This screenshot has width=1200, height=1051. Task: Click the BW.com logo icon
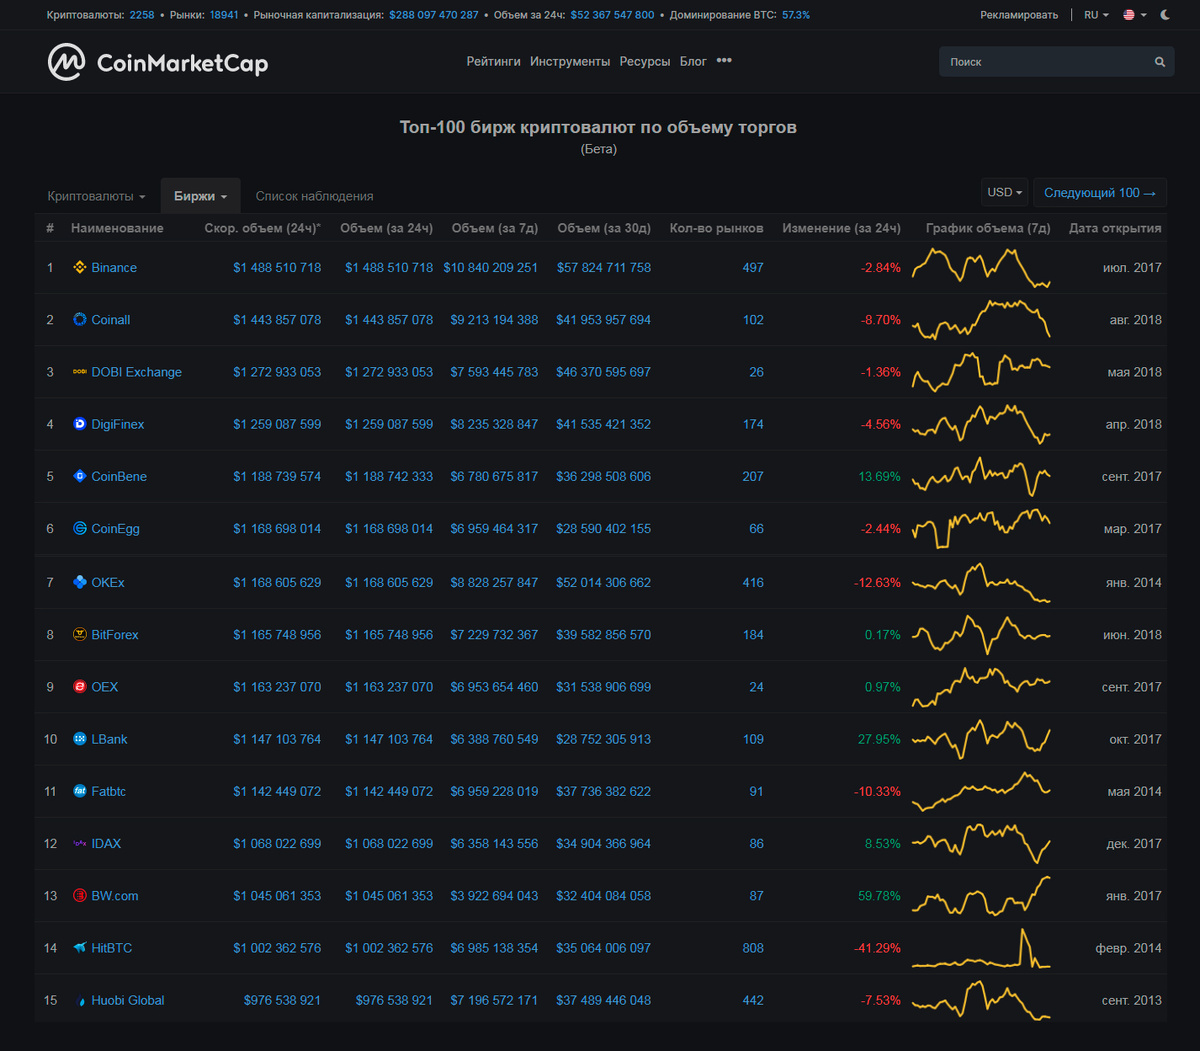(80, 895)
